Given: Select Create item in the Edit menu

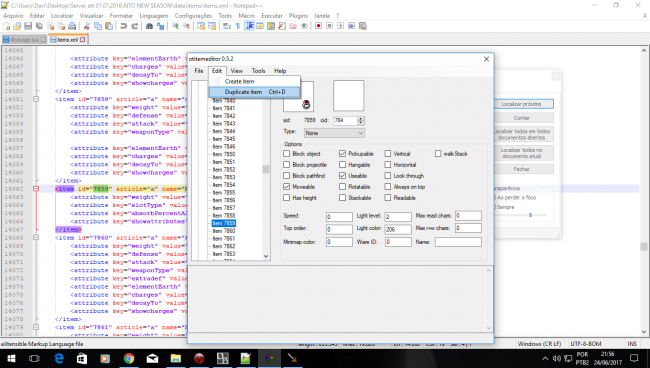Looking at the screenshot, I should point(255,82).
